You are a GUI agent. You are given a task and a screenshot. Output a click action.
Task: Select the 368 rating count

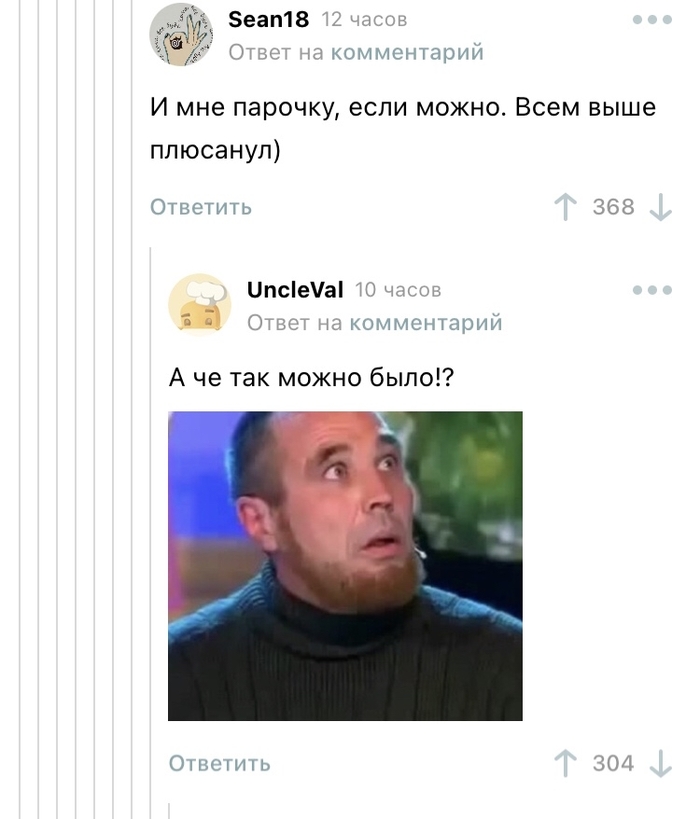pos(613,207)
